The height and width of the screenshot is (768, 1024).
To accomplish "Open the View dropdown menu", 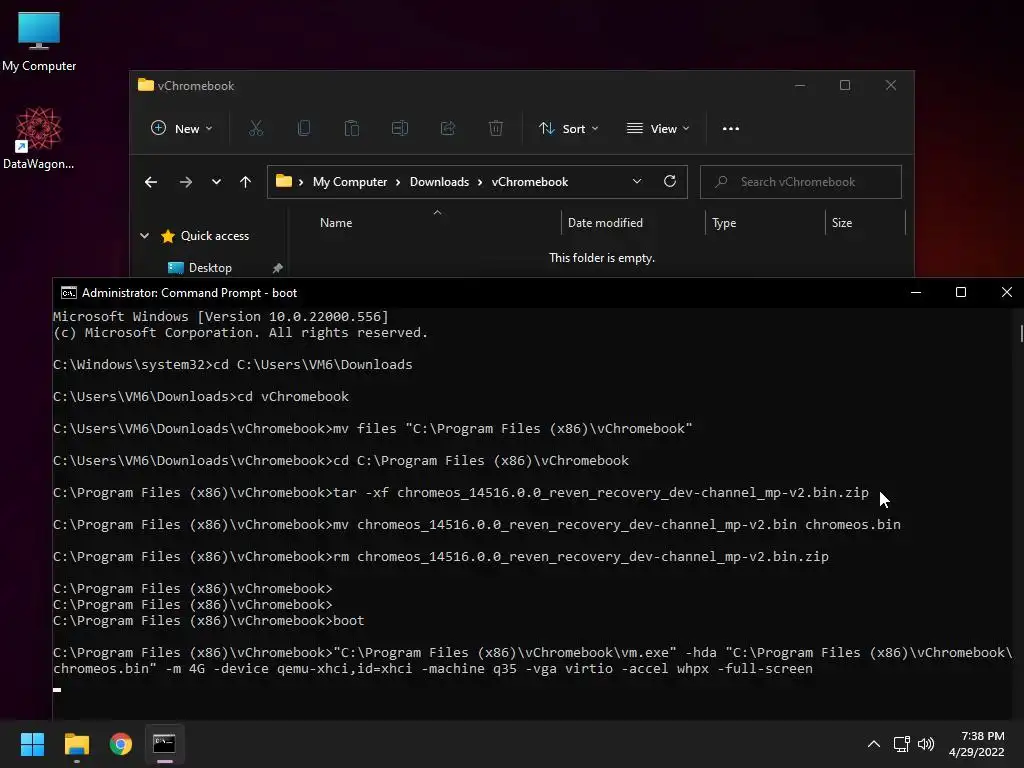I will [x=658, y=129].
